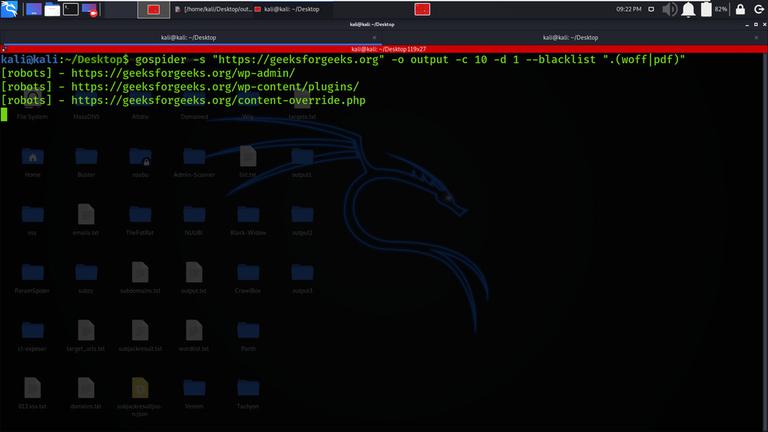Maximize the terminal window
Screen dimensions: 768x432
(756, 24)
